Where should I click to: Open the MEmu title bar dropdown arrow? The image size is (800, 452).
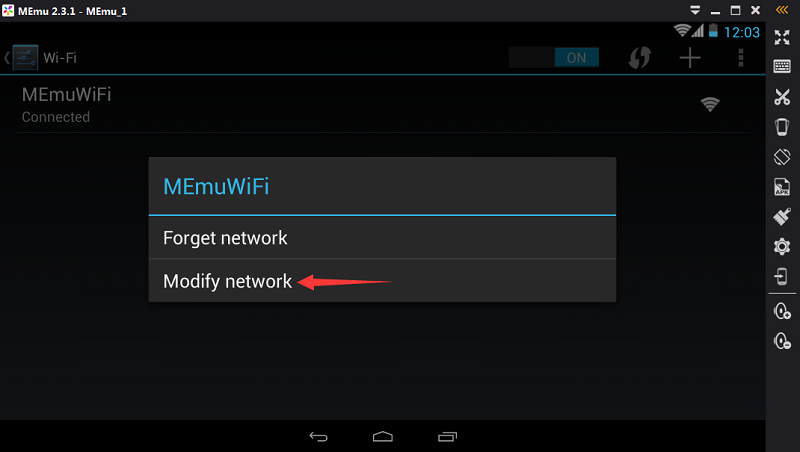tap(694, 10)
